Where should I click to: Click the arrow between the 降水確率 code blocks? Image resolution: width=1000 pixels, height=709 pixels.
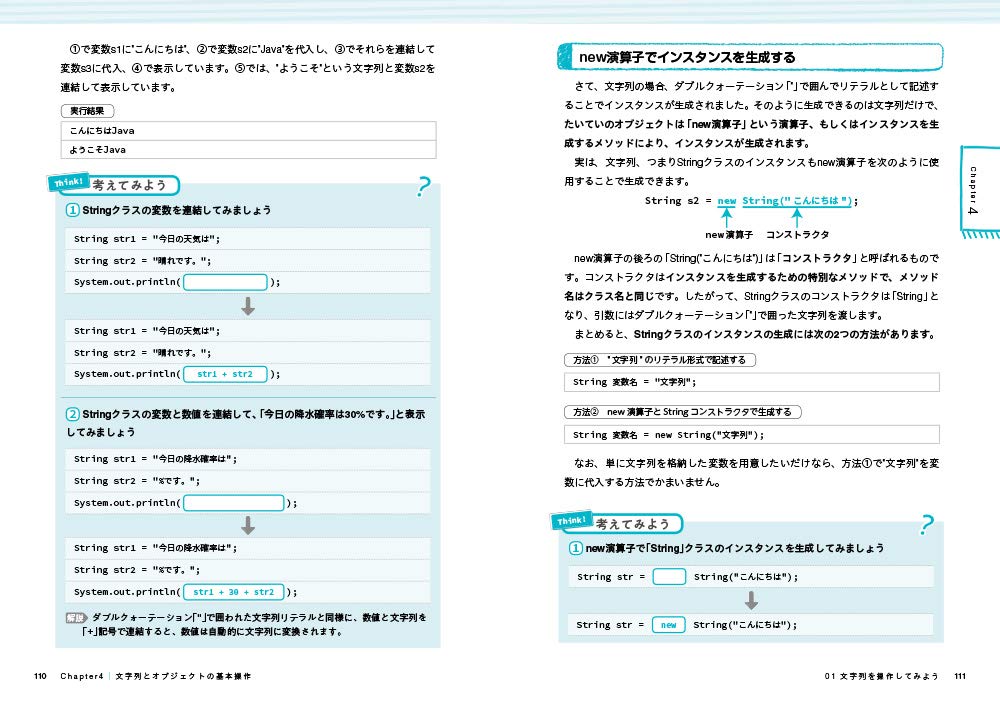(x=248, y=525)
